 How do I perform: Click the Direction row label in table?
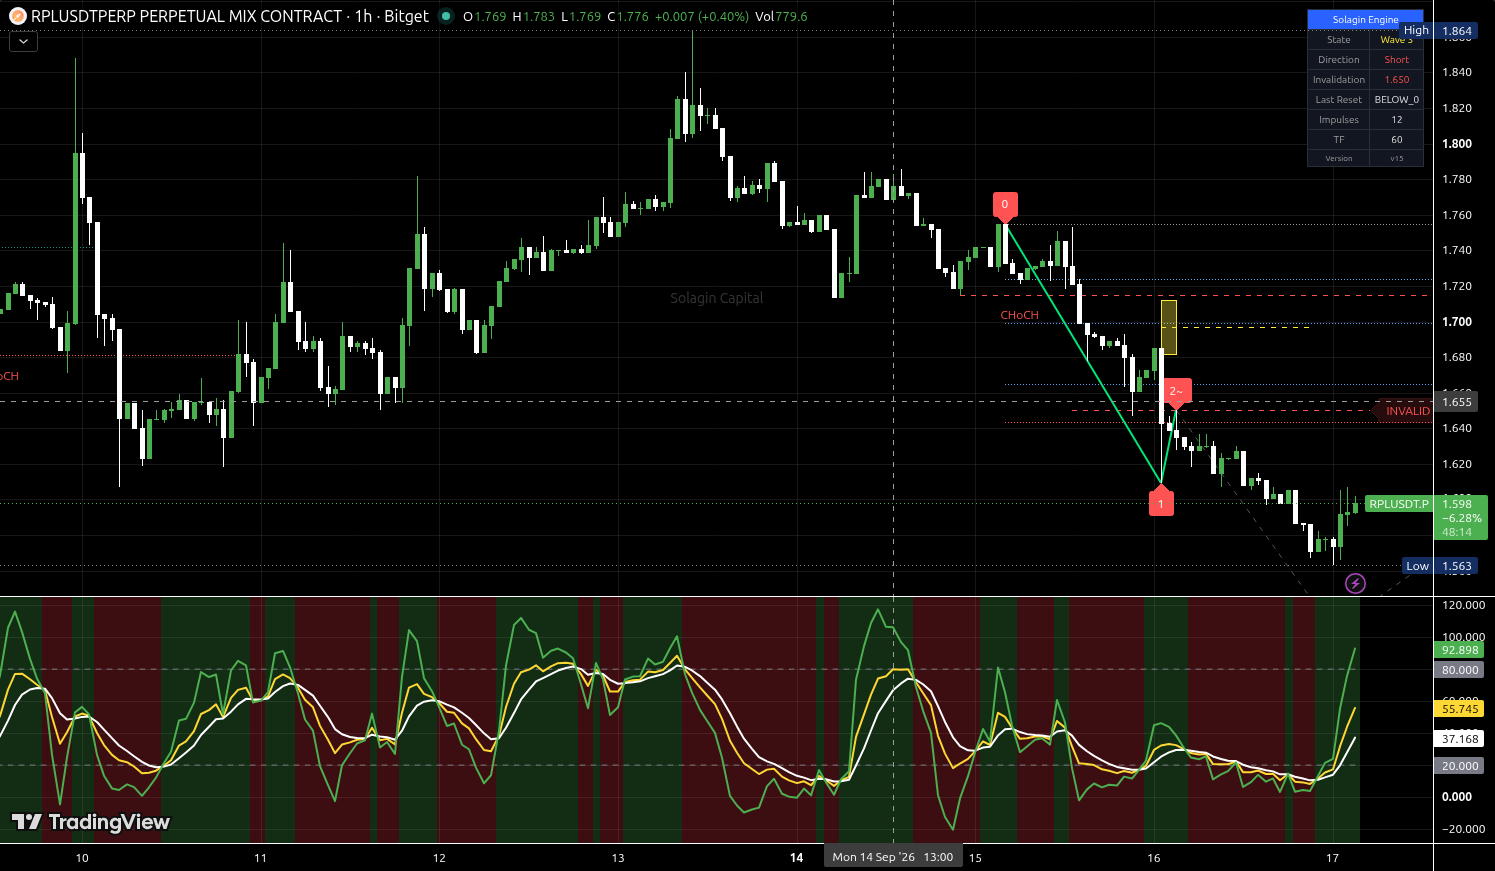pyautogui.click(x=1339, y=60)
